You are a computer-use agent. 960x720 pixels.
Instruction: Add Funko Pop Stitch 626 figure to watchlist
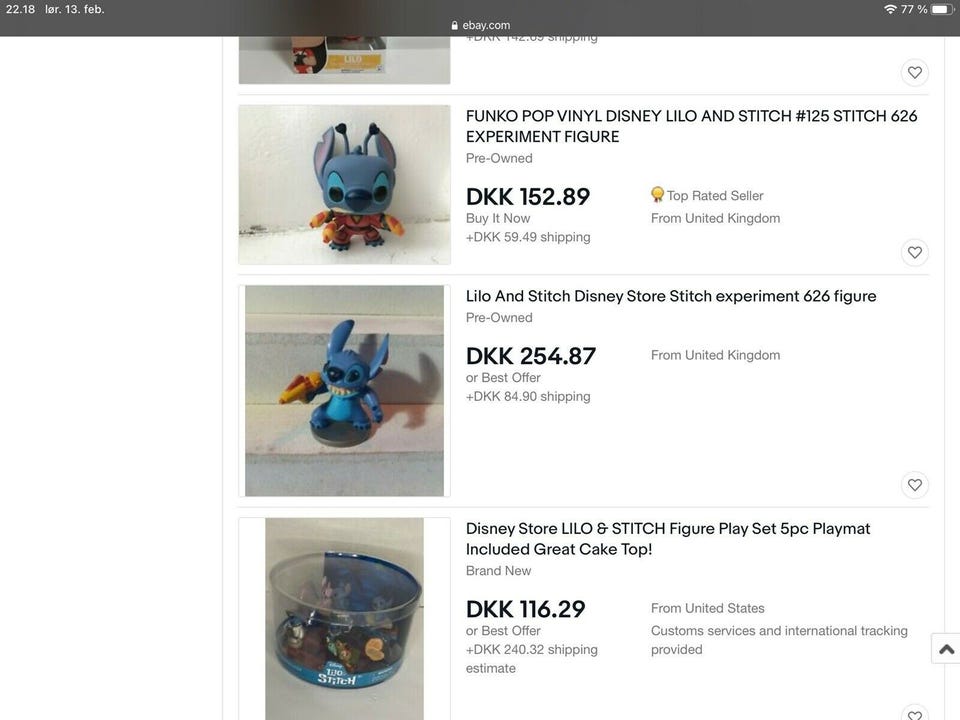click(915, 252)
